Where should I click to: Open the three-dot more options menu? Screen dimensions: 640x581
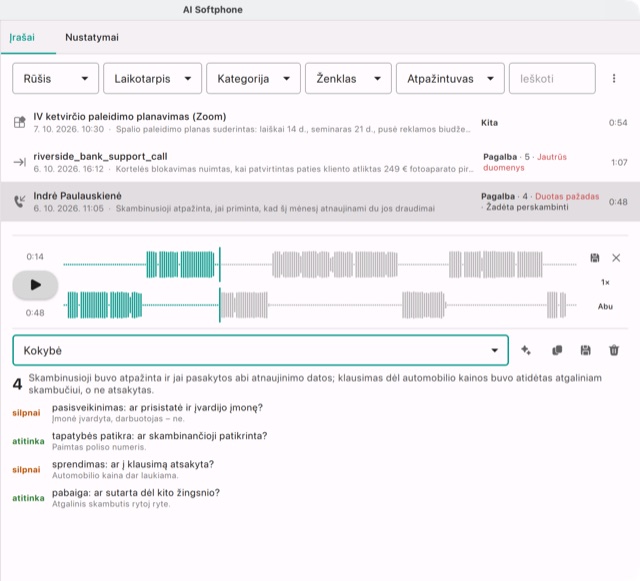pos(614,78)
